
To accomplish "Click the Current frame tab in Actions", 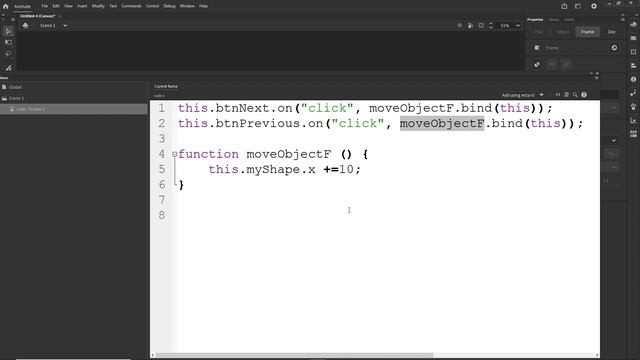I will (x=166, y=86).
